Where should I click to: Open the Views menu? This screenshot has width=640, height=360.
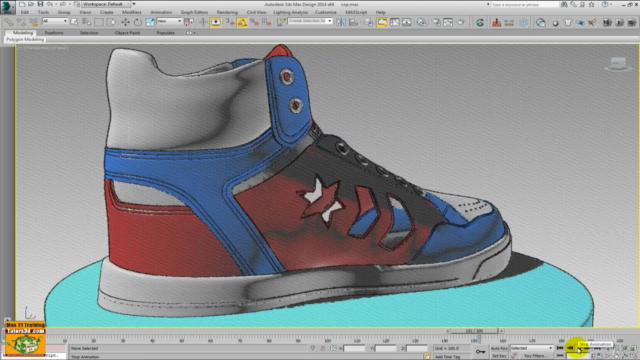coord(85,12)
